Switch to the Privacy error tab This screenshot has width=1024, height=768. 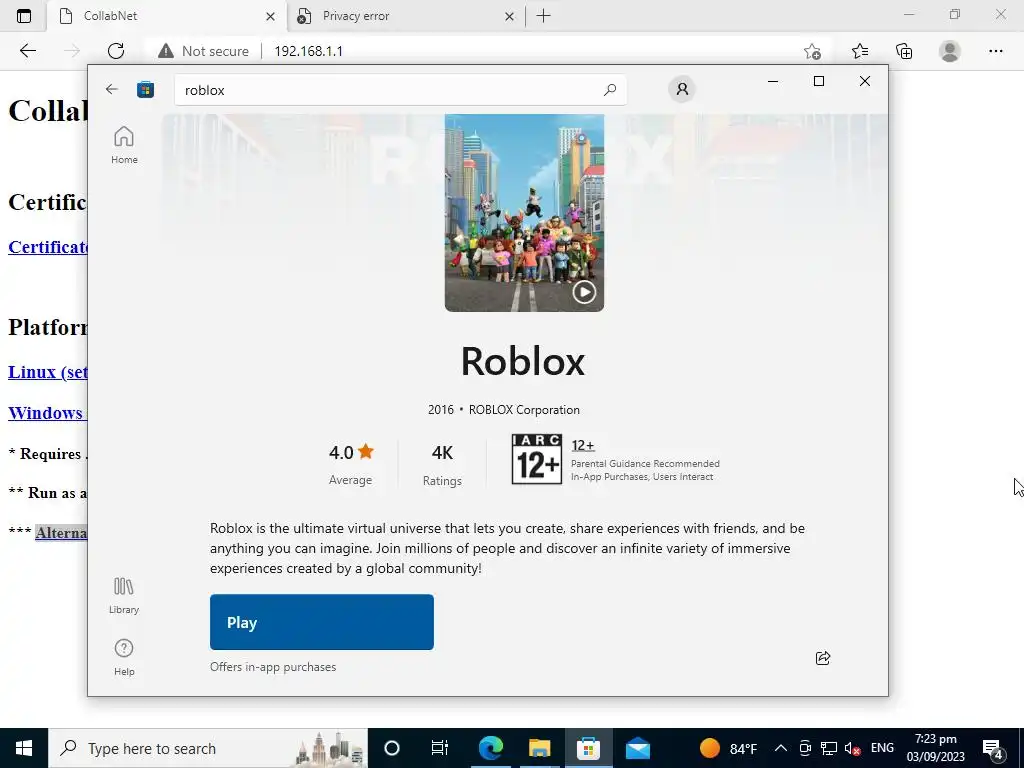[405, 16]
